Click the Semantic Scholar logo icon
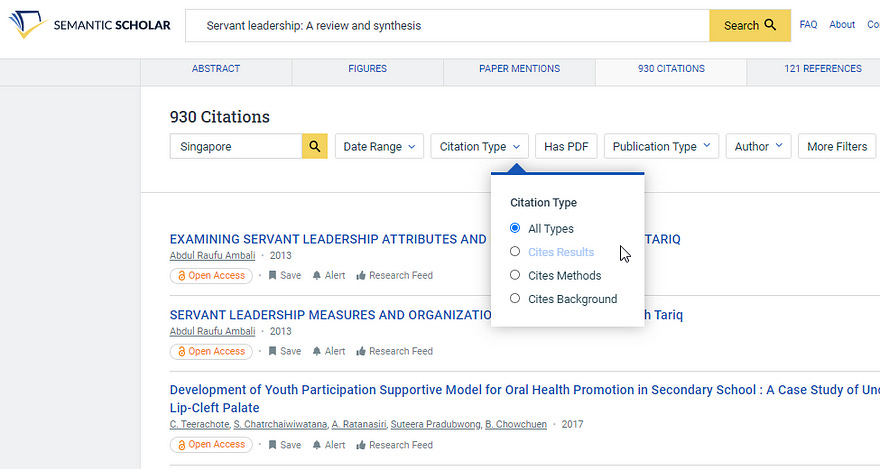Viewport: 880px width, 469px height. 26,25
